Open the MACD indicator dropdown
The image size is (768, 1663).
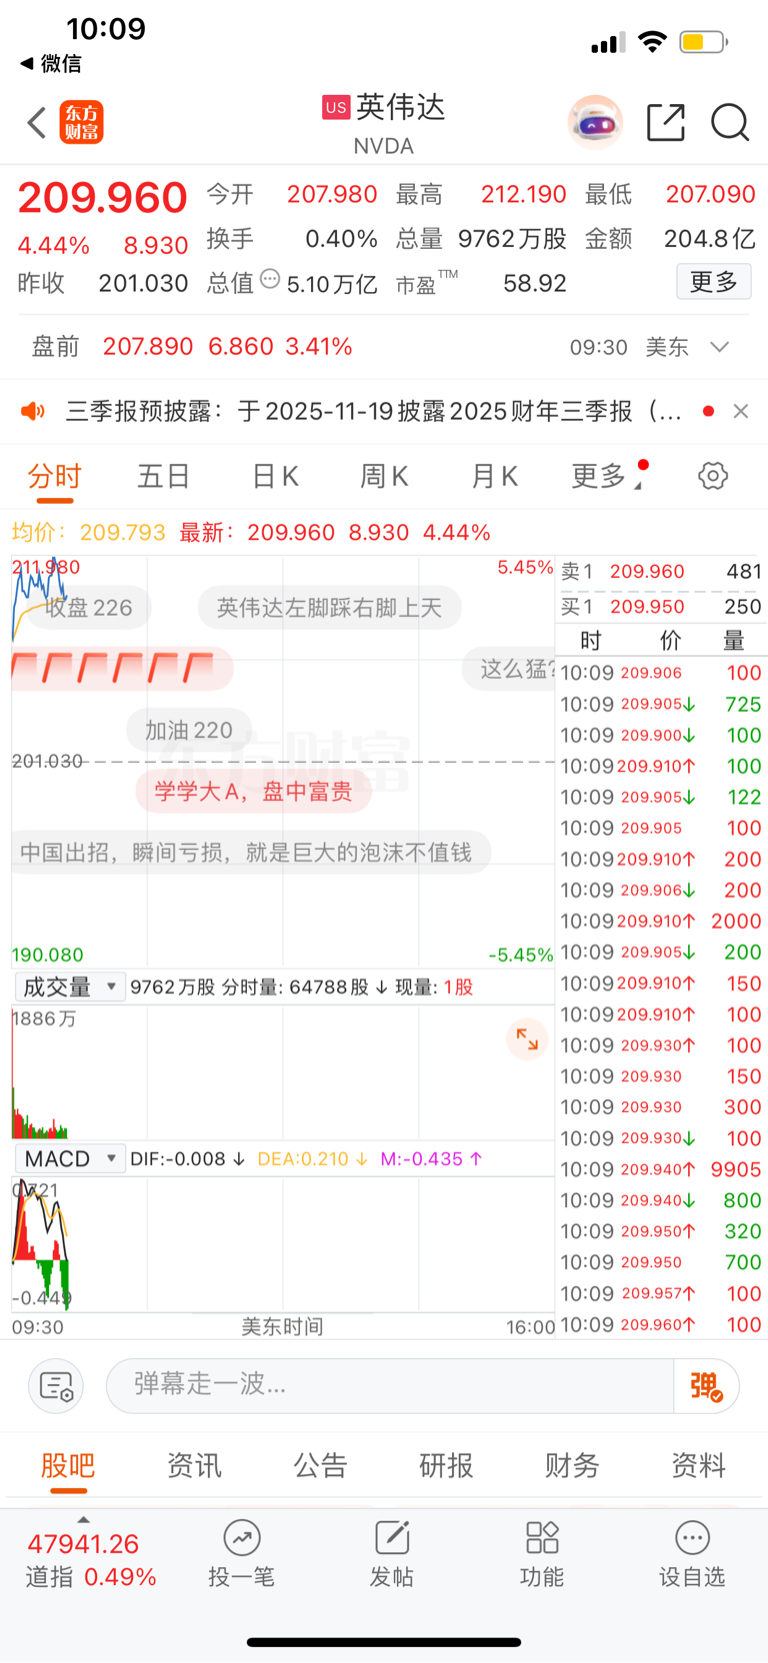(69, 1159)
